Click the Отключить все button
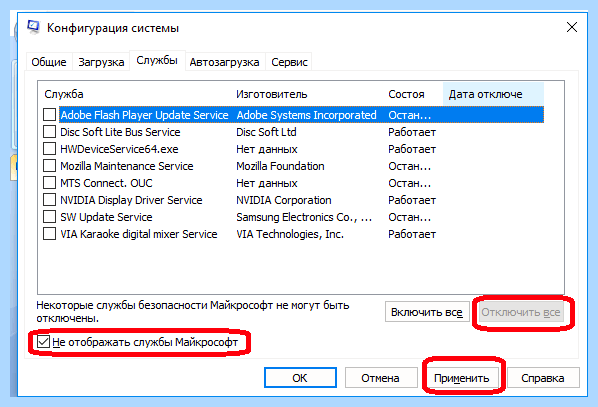The width and height of the screenshot is (598, 407). [x=521, y=312]
